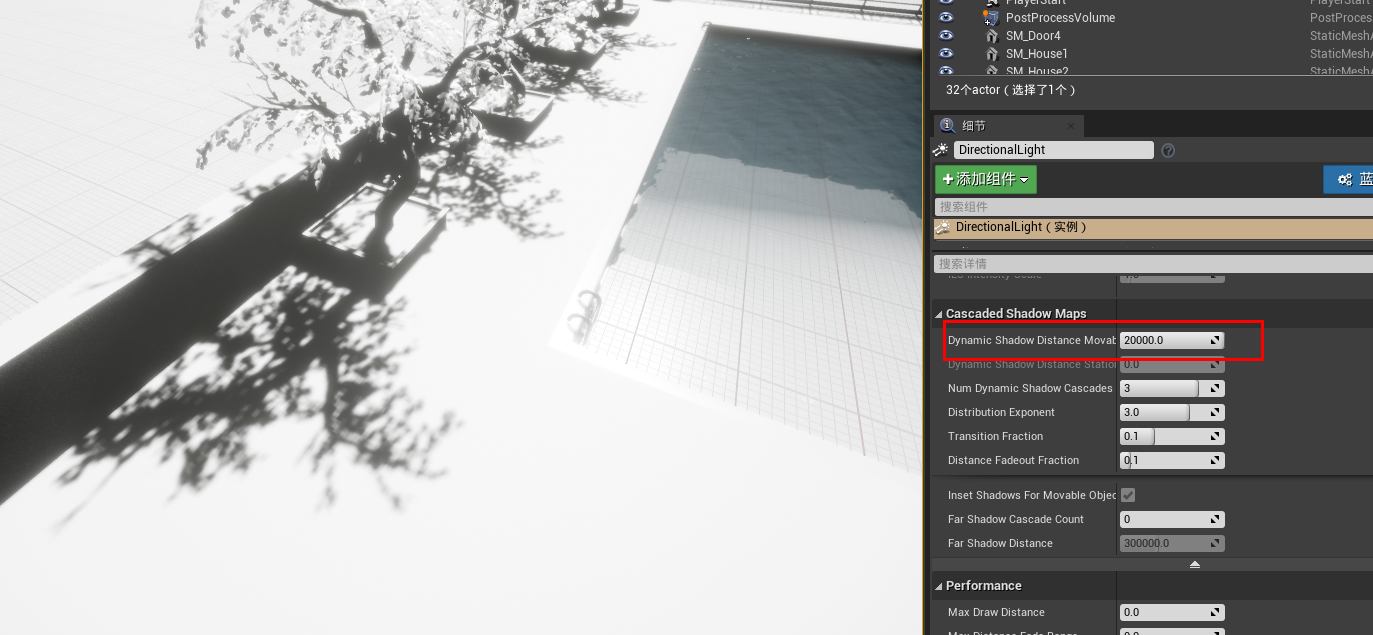Toggle visibility of SM_House1
The image size is (1373, 635).
click(946, 53)
